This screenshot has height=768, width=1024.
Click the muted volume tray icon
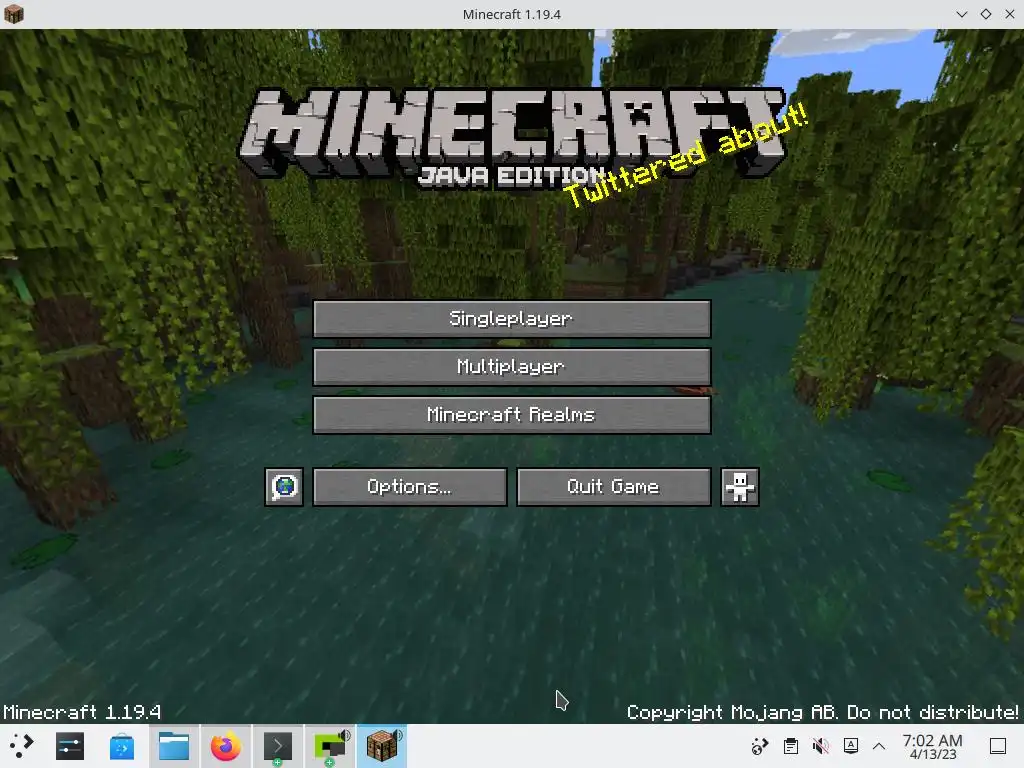pyautogui.click(x=821, y=746)
